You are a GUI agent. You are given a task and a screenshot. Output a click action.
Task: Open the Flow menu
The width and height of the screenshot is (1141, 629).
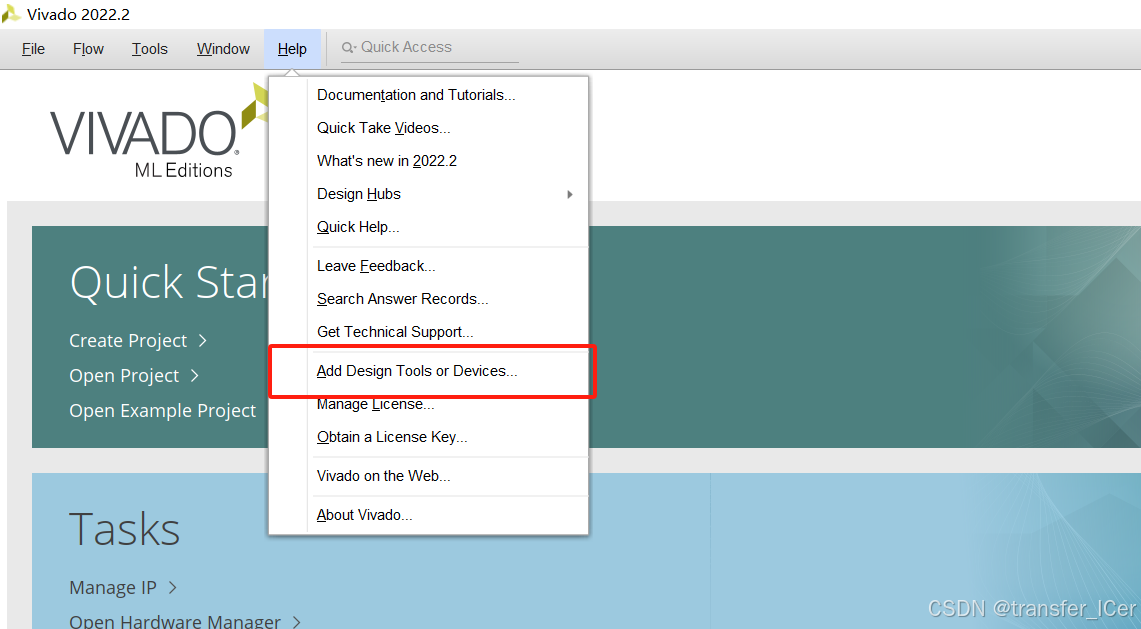tap(88, 49)
